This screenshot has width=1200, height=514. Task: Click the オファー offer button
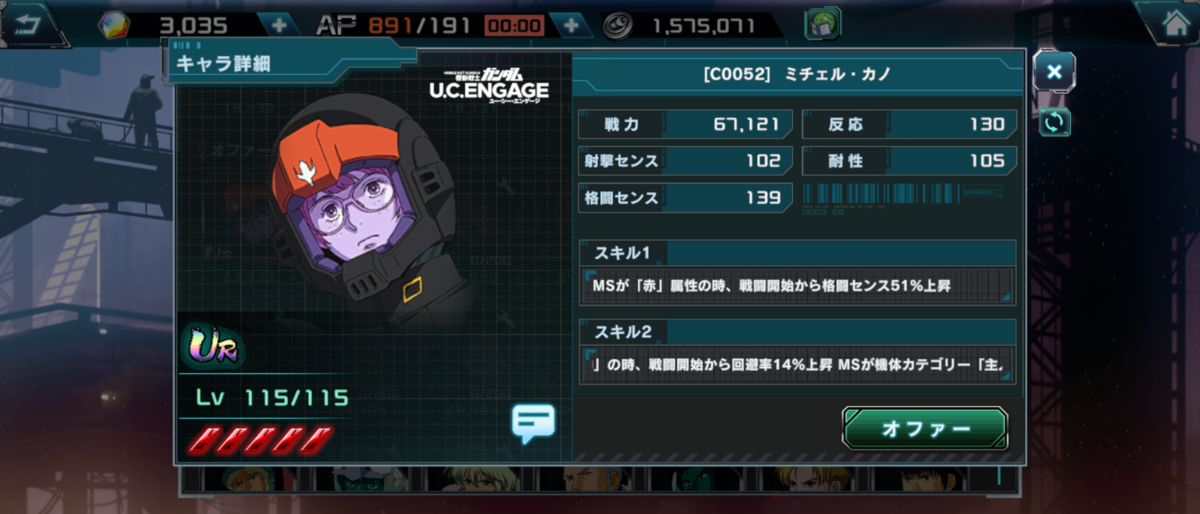coord(924,429)
